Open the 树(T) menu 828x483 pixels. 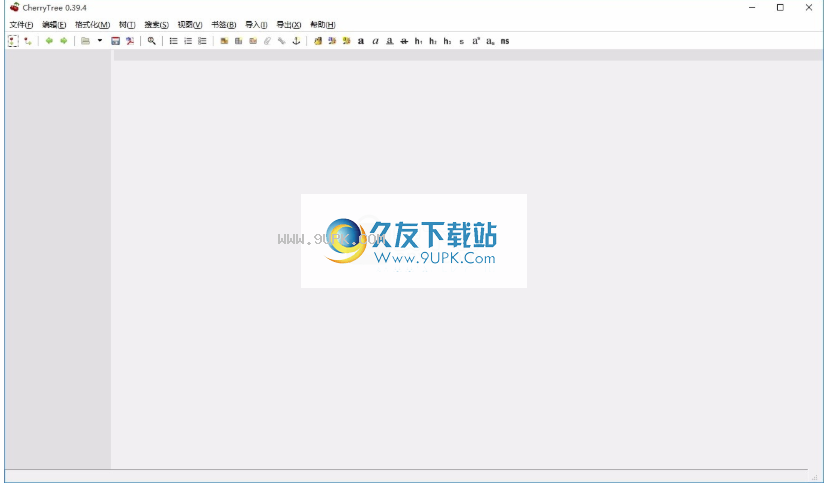click(x=127, y=25)
